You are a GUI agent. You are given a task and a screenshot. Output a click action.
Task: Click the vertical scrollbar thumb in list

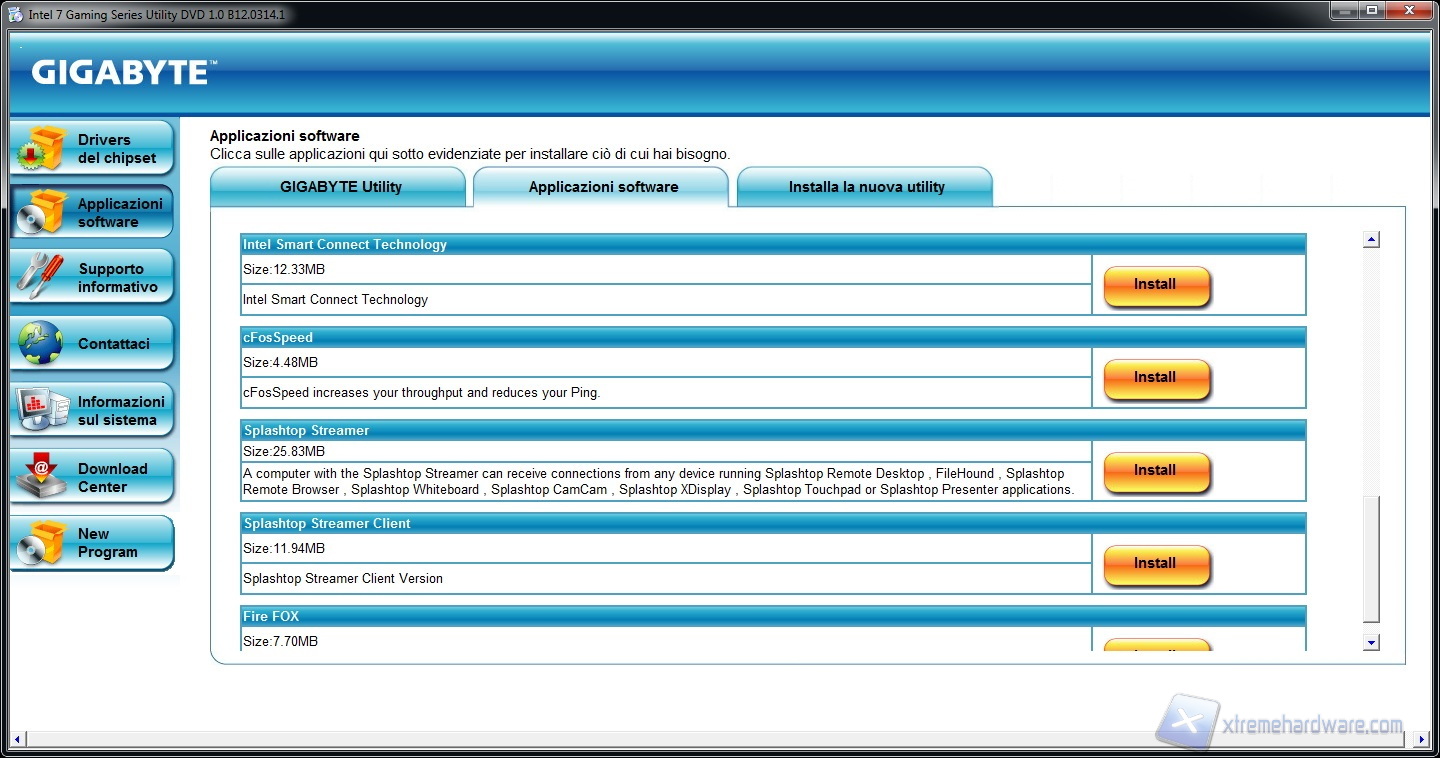click(1371, 560)
